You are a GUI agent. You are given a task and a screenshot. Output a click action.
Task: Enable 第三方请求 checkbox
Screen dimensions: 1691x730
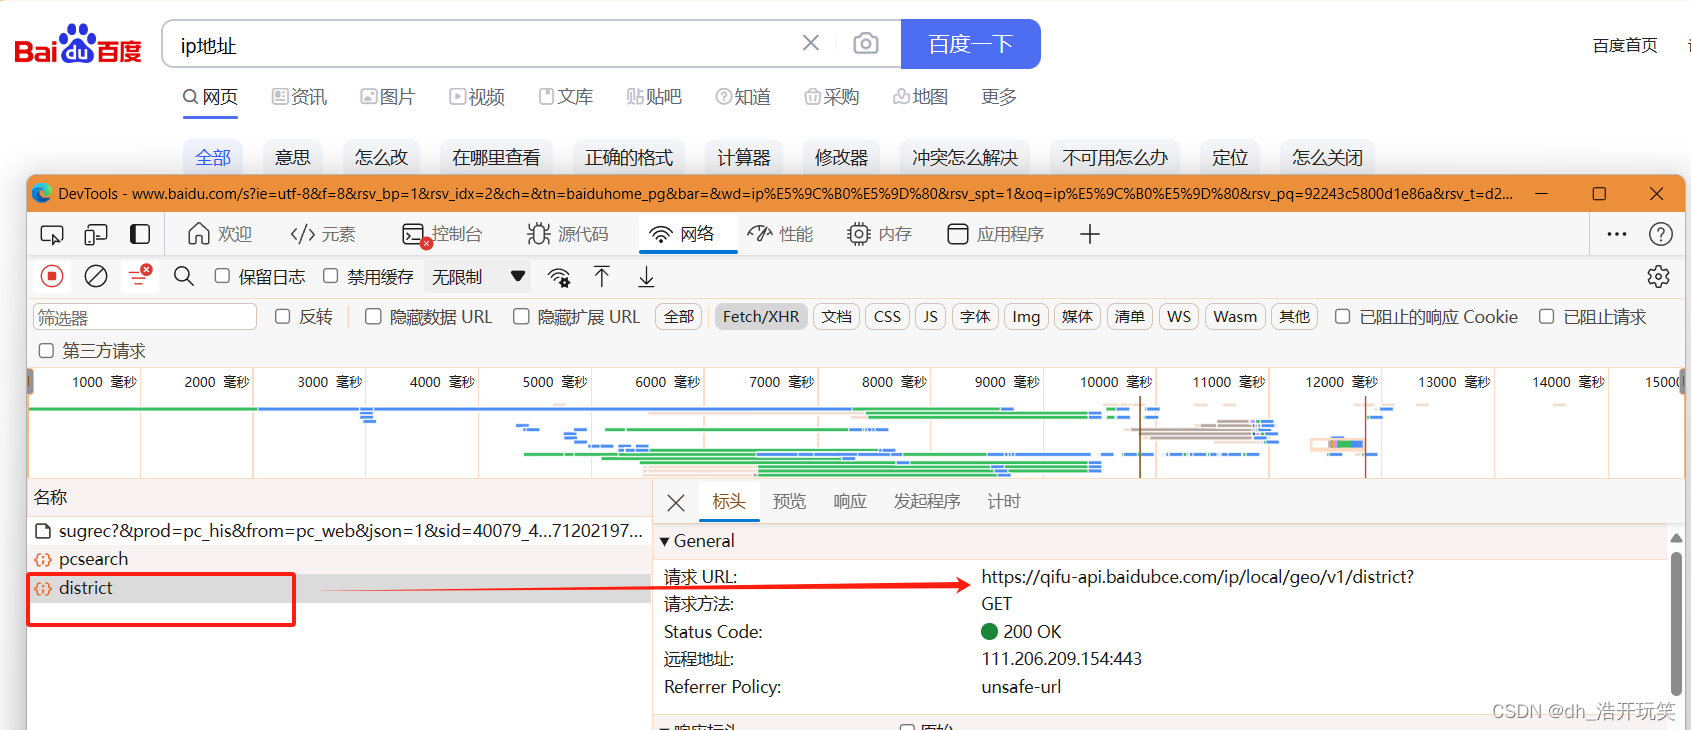click(46, 351)
